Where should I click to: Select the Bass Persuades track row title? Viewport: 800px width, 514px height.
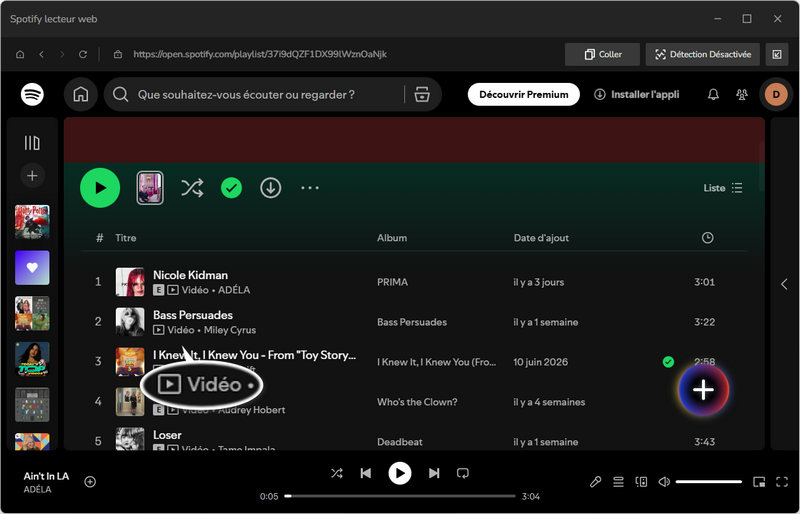click(193, 315)
